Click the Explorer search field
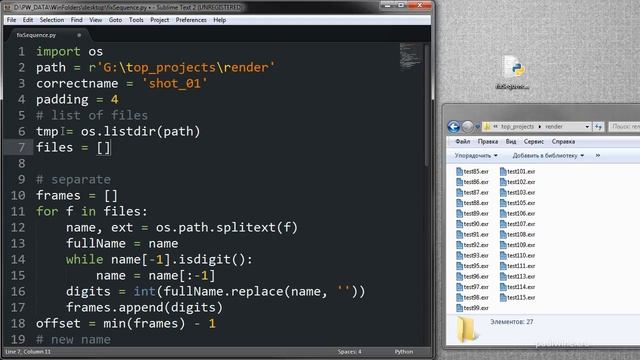The width and height of the screenshot is (640, 360). pyautogui.click(x=624, y=127)
